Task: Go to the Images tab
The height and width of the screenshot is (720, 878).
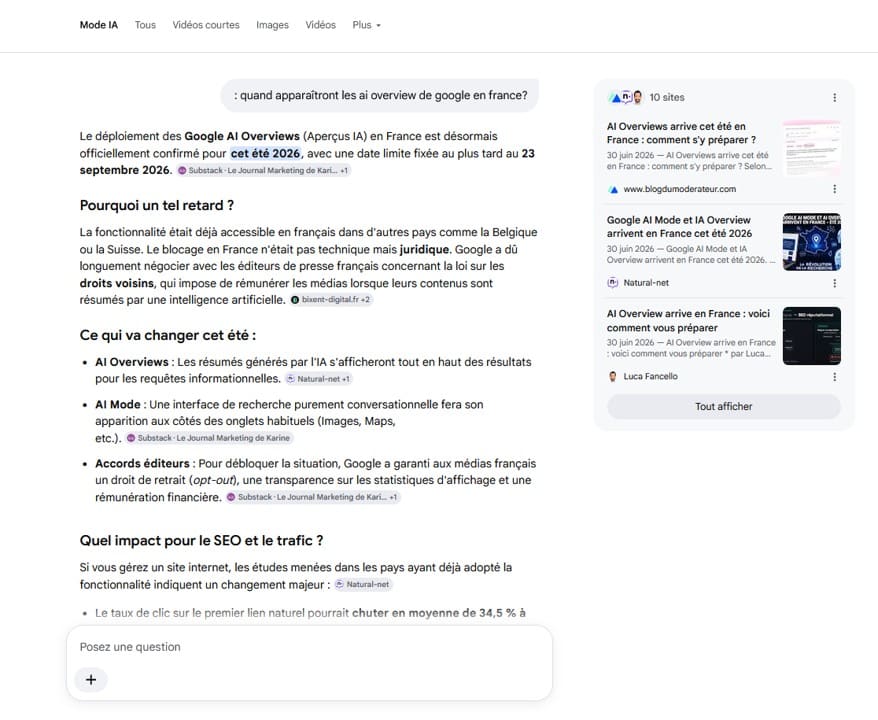Action: (x=272, y=25)
